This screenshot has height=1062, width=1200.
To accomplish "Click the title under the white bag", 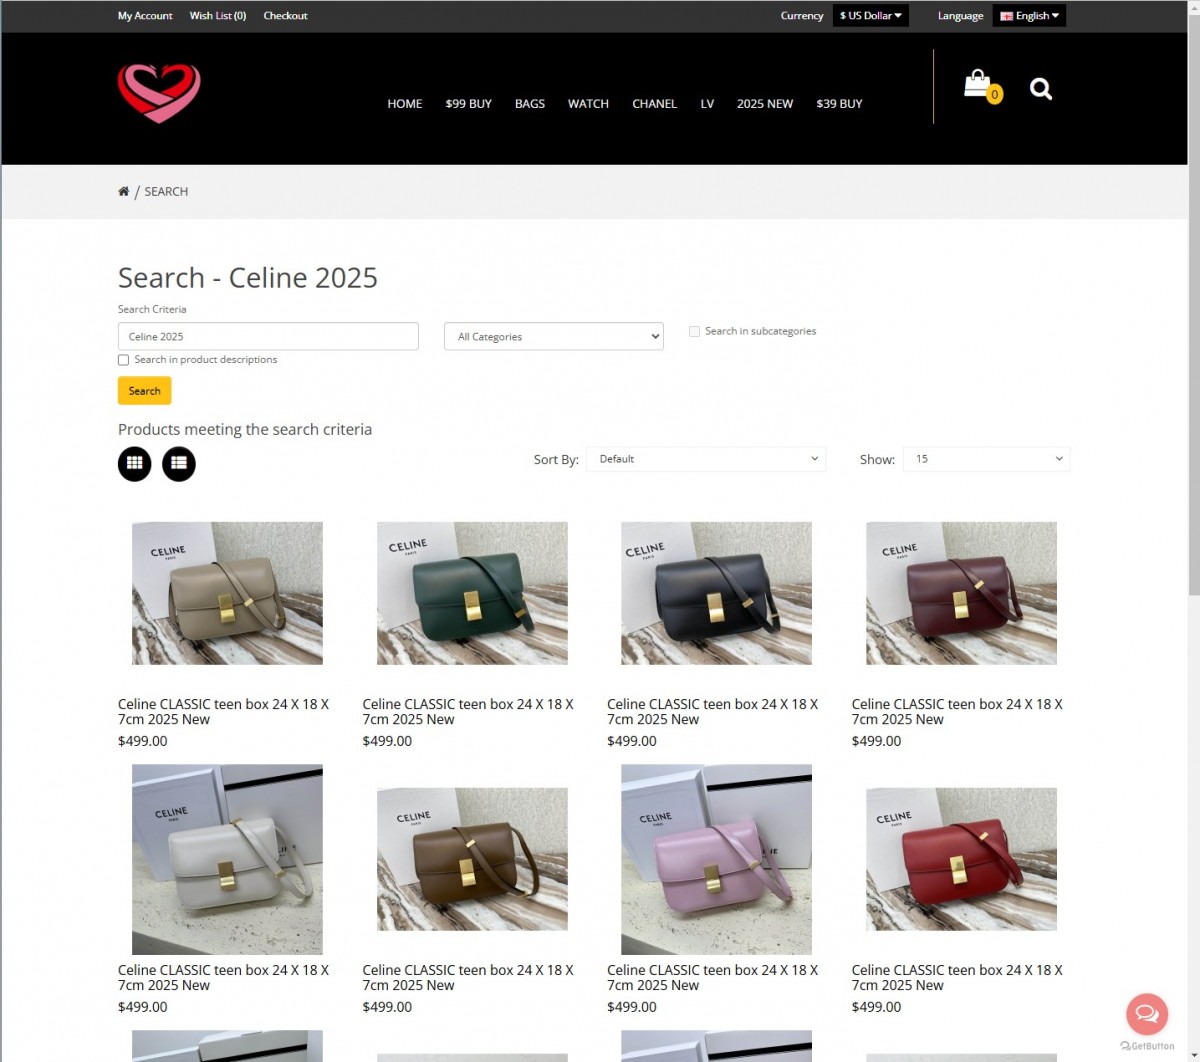I will point(223,978).
